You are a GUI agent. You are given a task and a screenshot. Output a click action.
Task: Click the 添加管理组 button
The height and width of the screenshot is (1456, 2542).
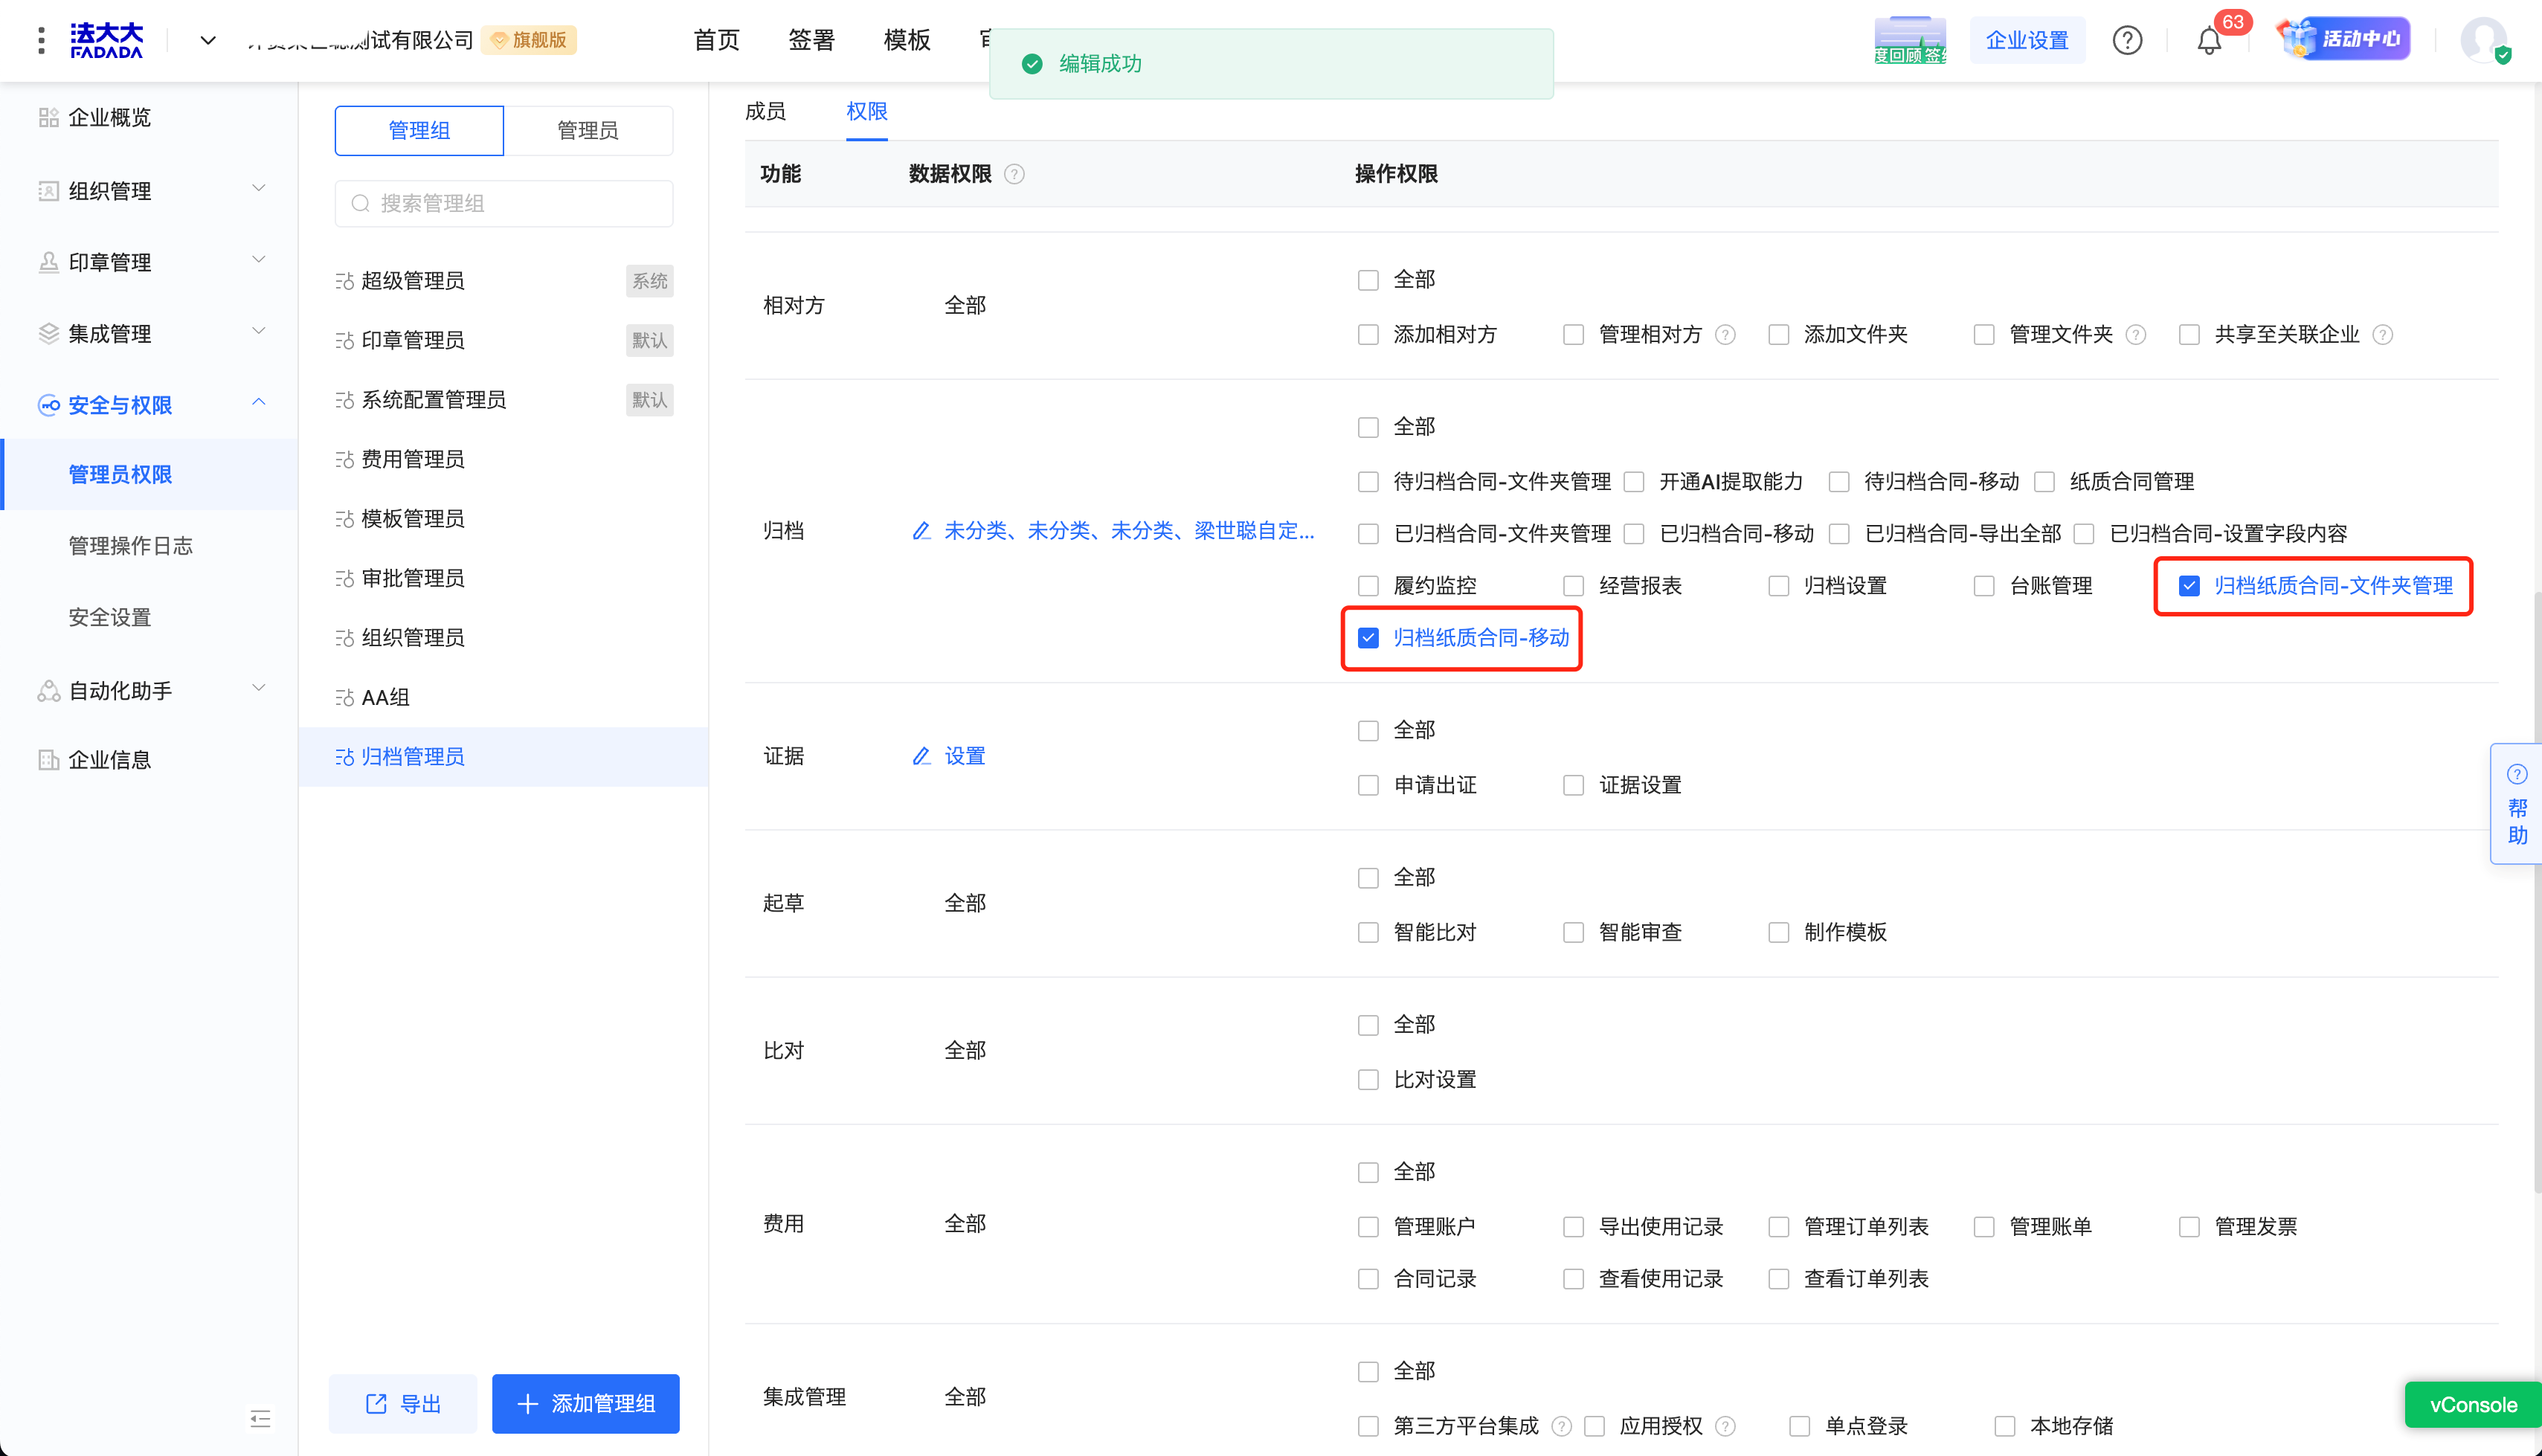586,1403
